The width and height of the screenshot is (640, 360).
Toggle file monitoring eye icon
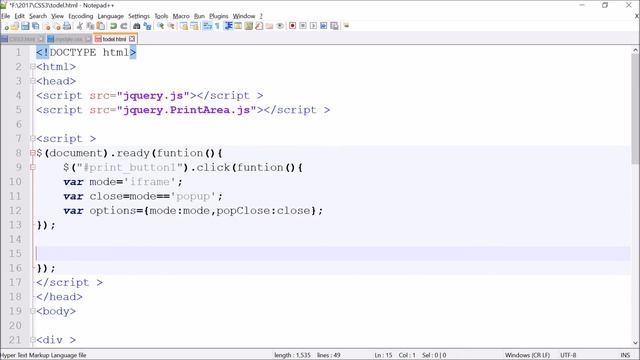(280, 26)
